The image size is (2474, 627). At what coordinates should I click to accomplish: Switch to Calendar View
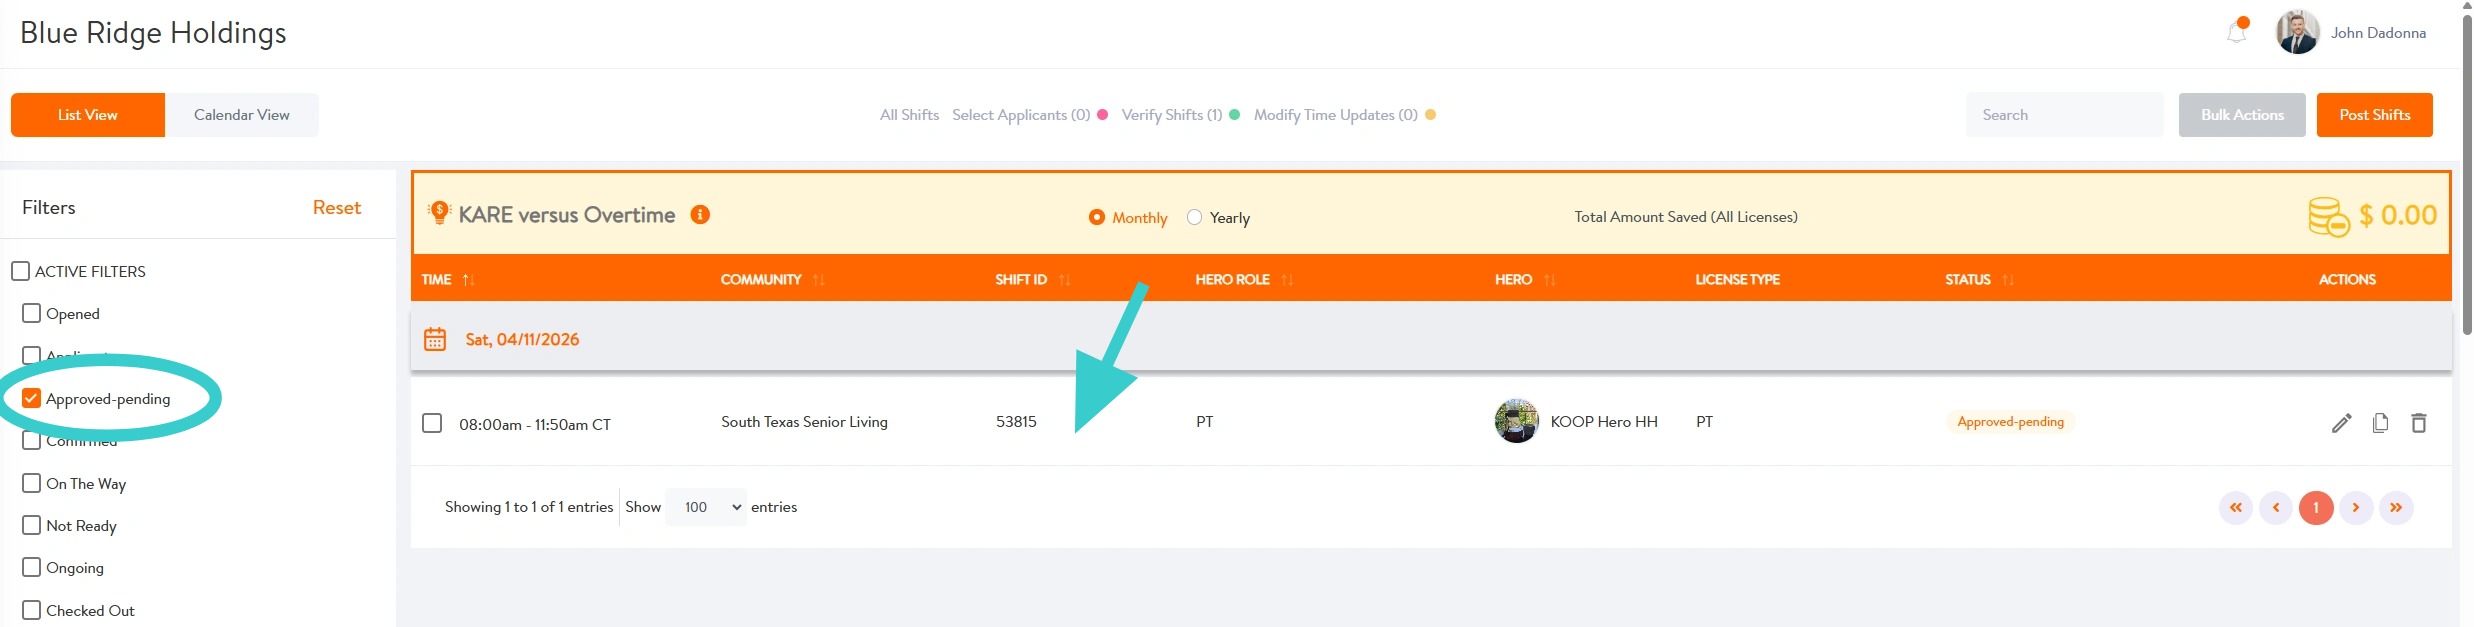click(x=242, y=115)
